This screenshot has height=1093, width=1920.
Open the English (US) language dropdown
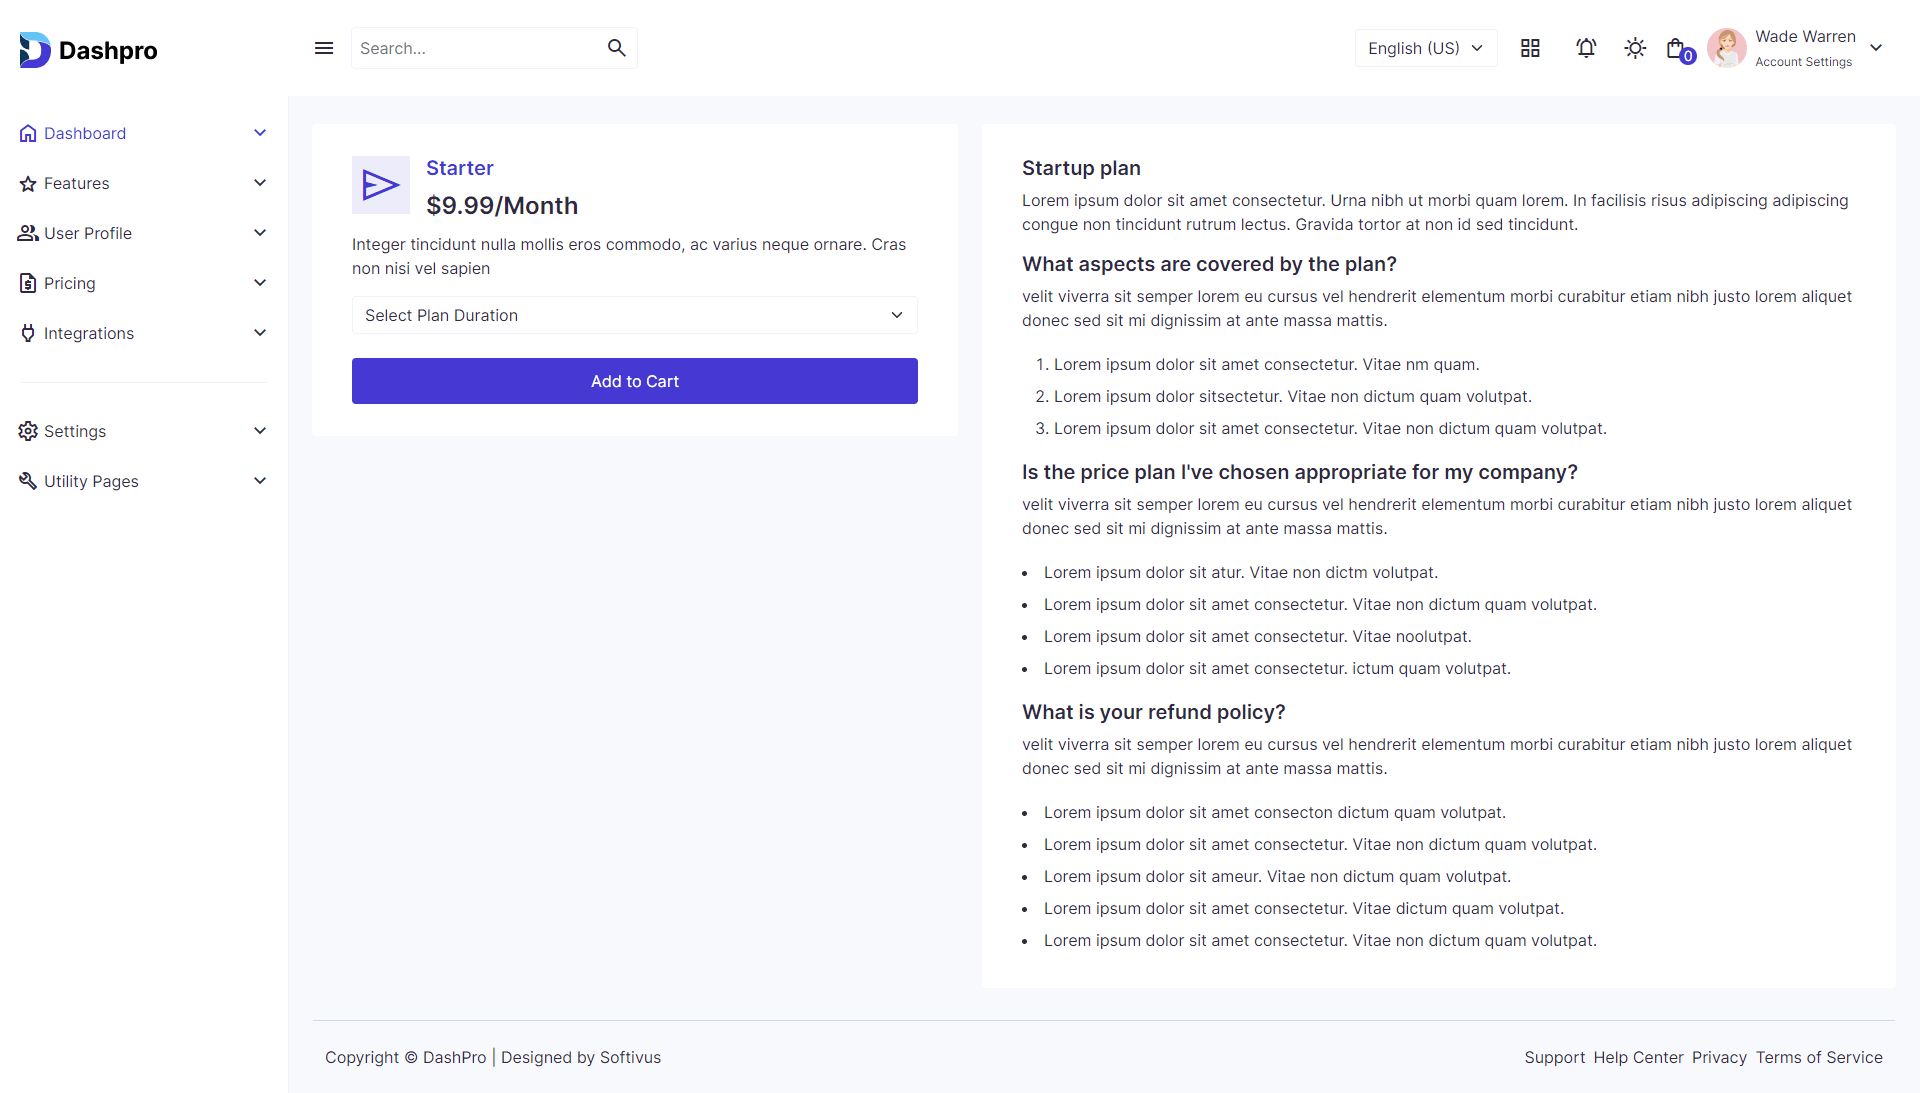[1425, 48]
